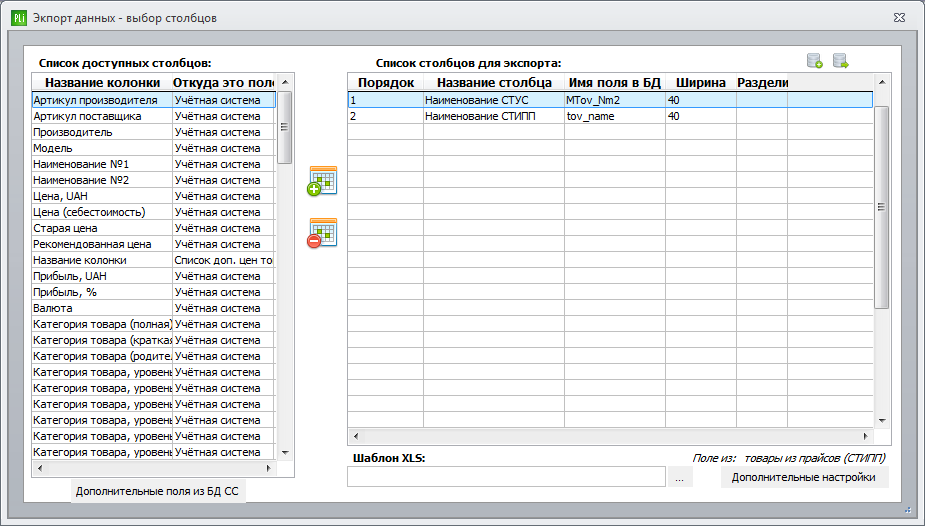
Task: Select 'Артикул поставщика' row
Action: pyautogui.click(x=153, y=116)
